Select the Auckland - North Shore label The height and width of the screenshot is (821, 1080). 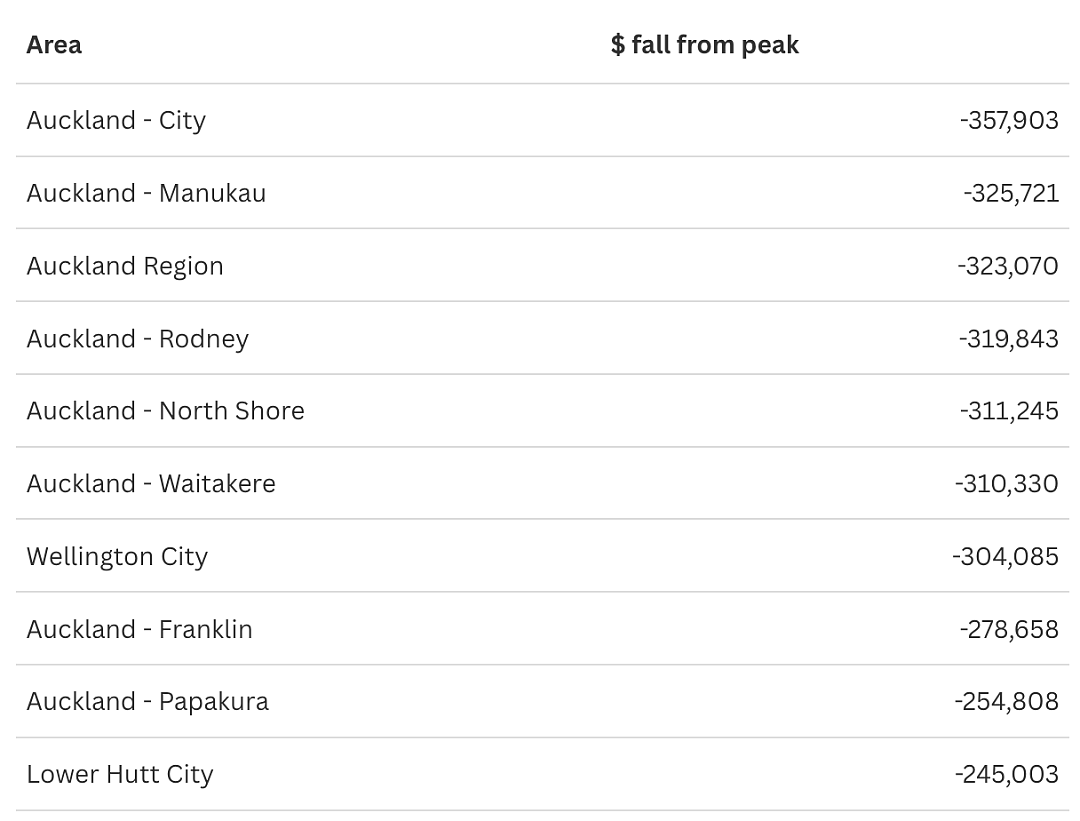point(165,411)
